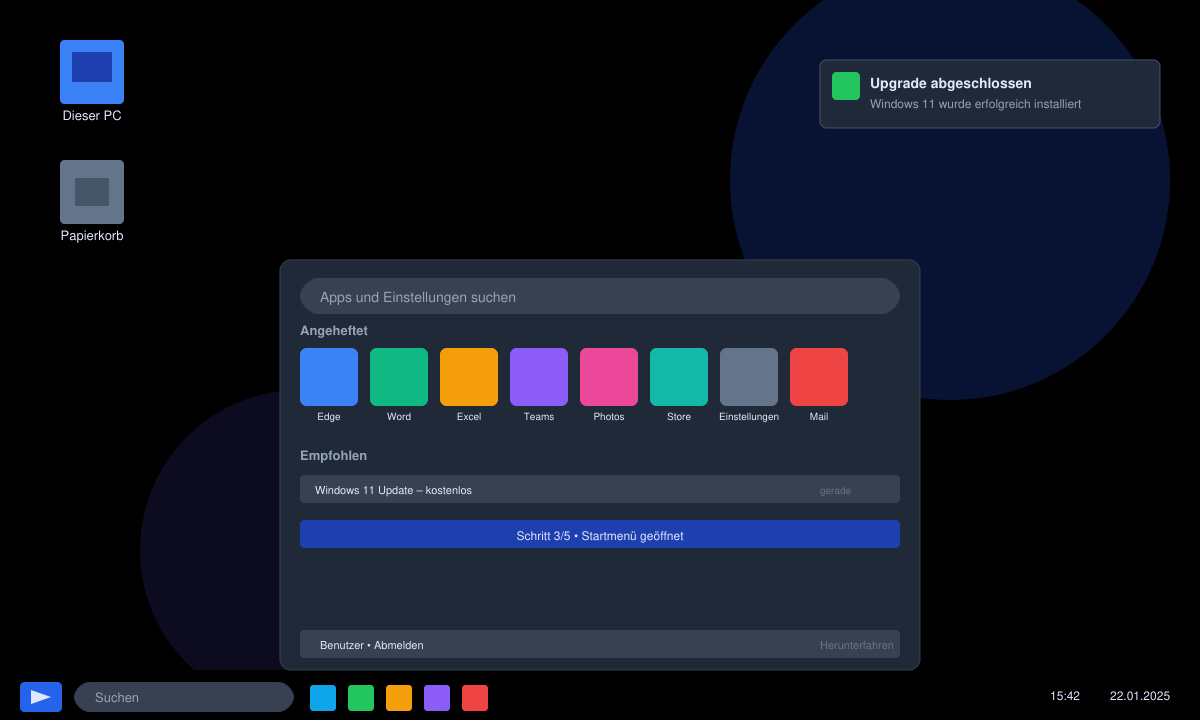The width and height of the screenshot is (1200, 720).
Task: Launch the Mail pinned app
Action: 819,377
